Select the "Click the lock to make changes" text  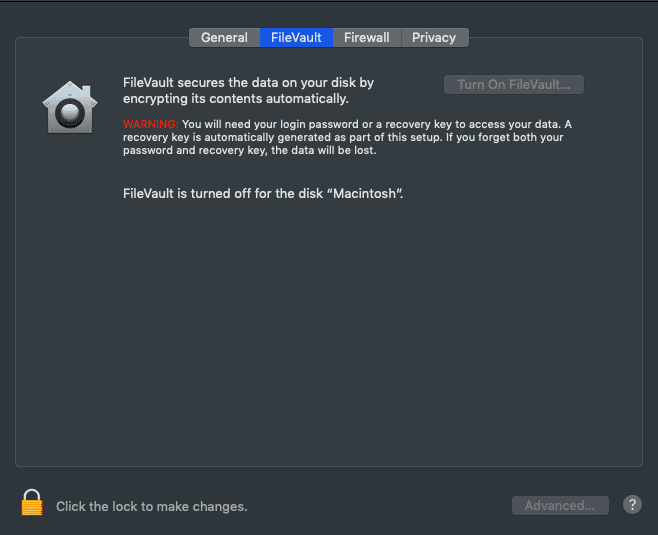151,506
